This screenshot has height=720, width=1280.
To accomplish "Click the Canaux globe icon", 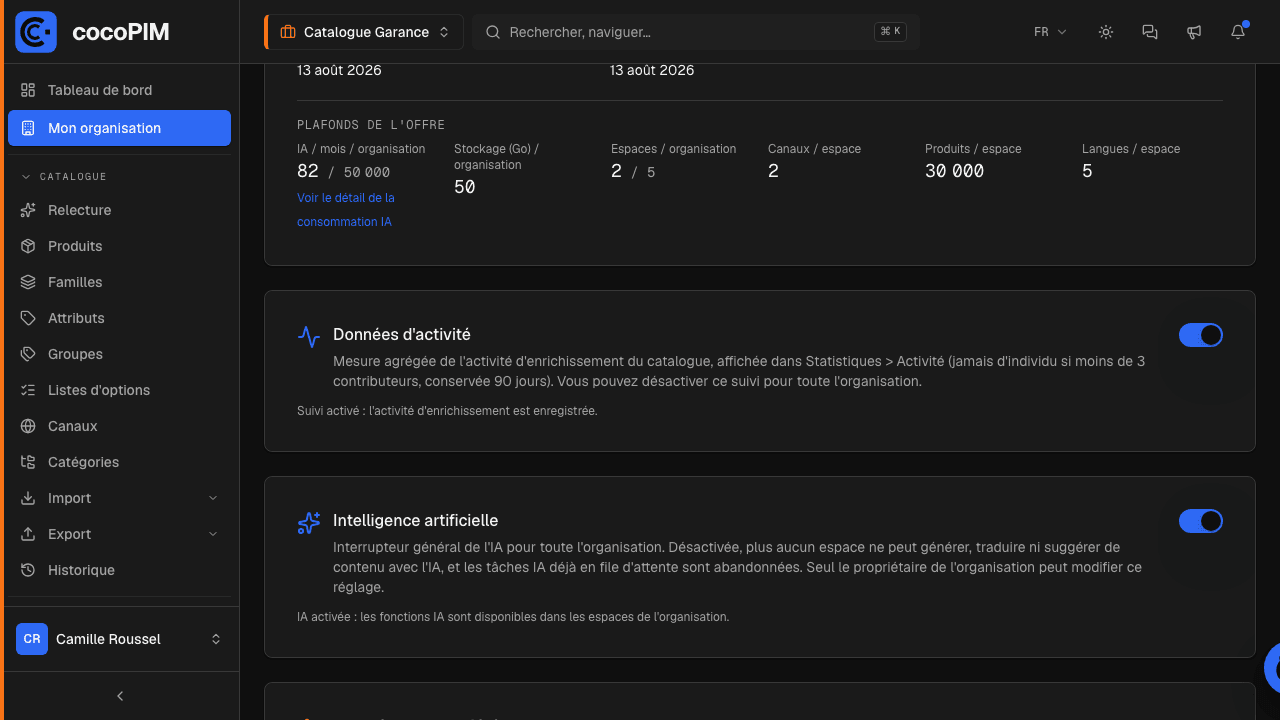I will click(x=28, y=426).
